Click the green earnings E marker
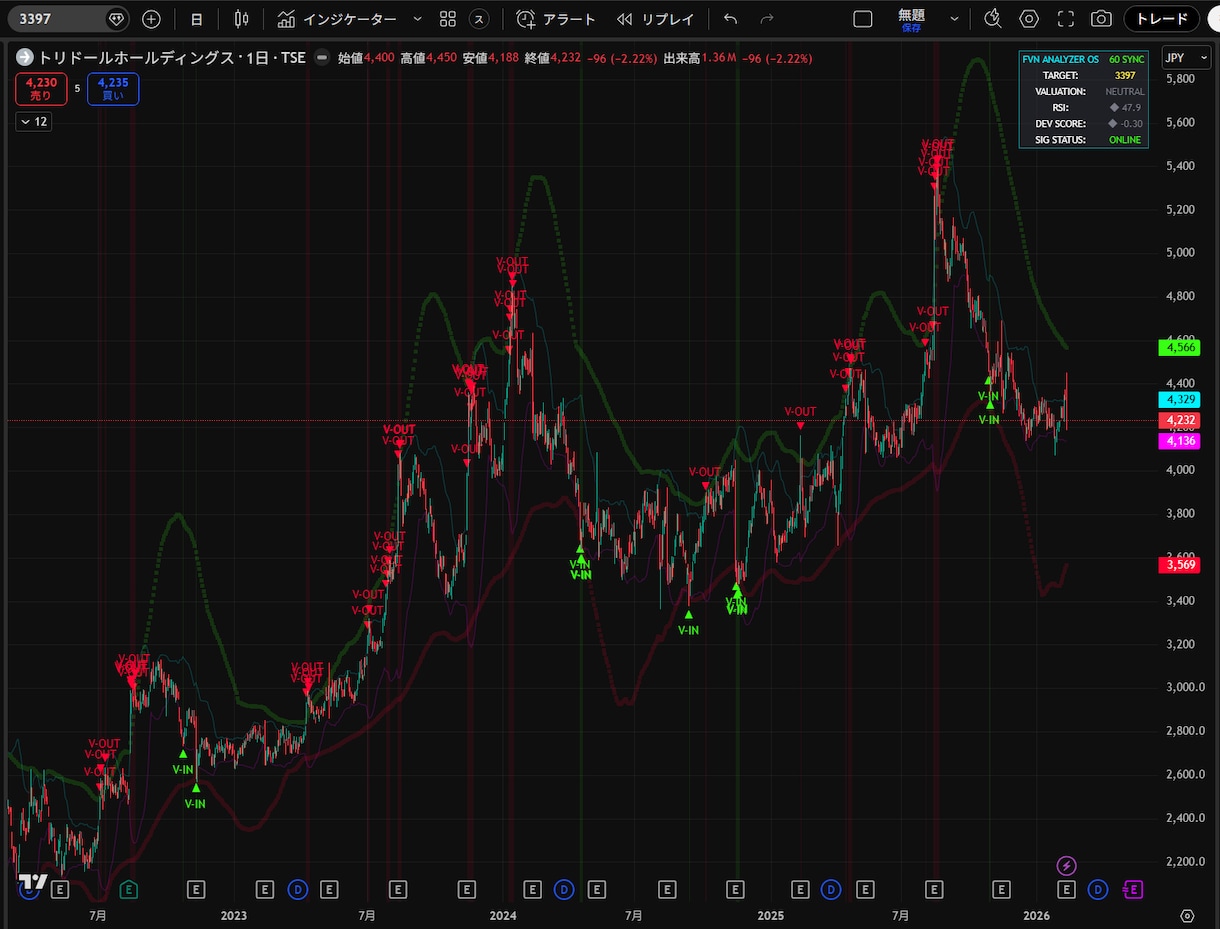 click(x=128, y=889)
